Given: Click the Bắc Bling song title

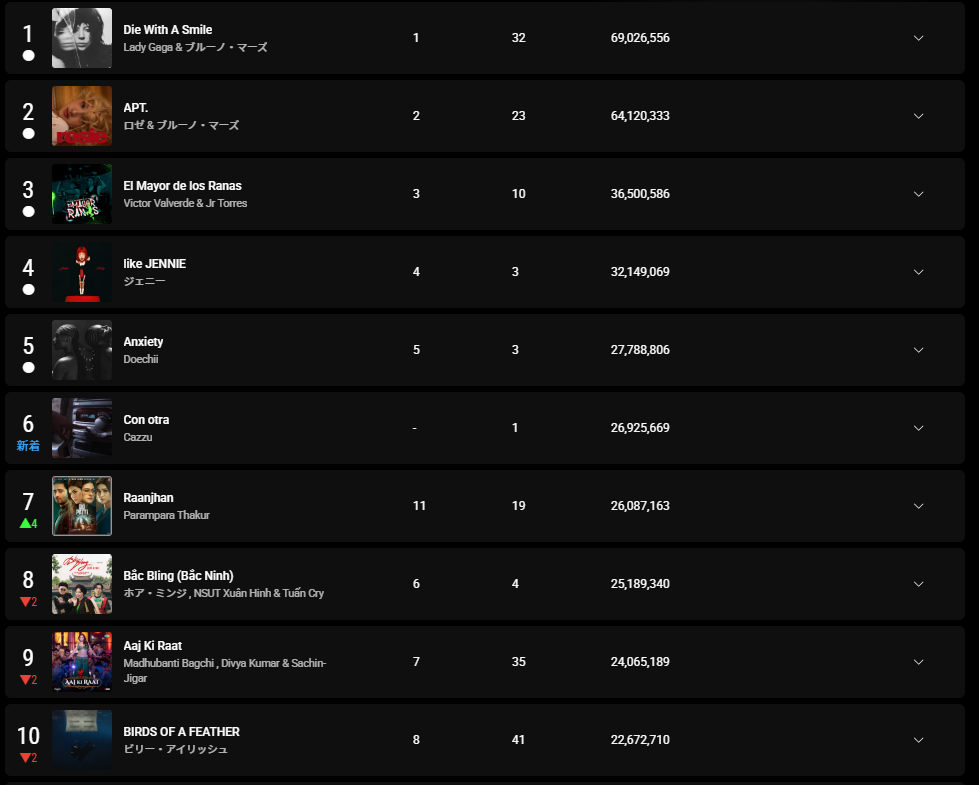Looking at the screenshot, I should (179, 576).
